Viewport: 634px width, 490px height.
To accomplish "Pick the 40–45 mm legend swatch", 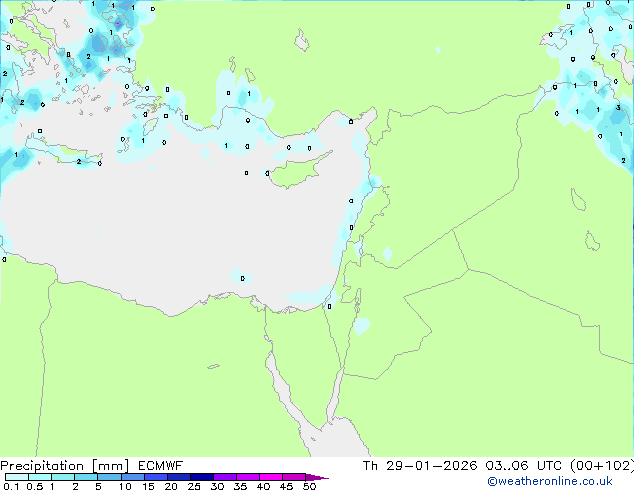I will 270,477.
